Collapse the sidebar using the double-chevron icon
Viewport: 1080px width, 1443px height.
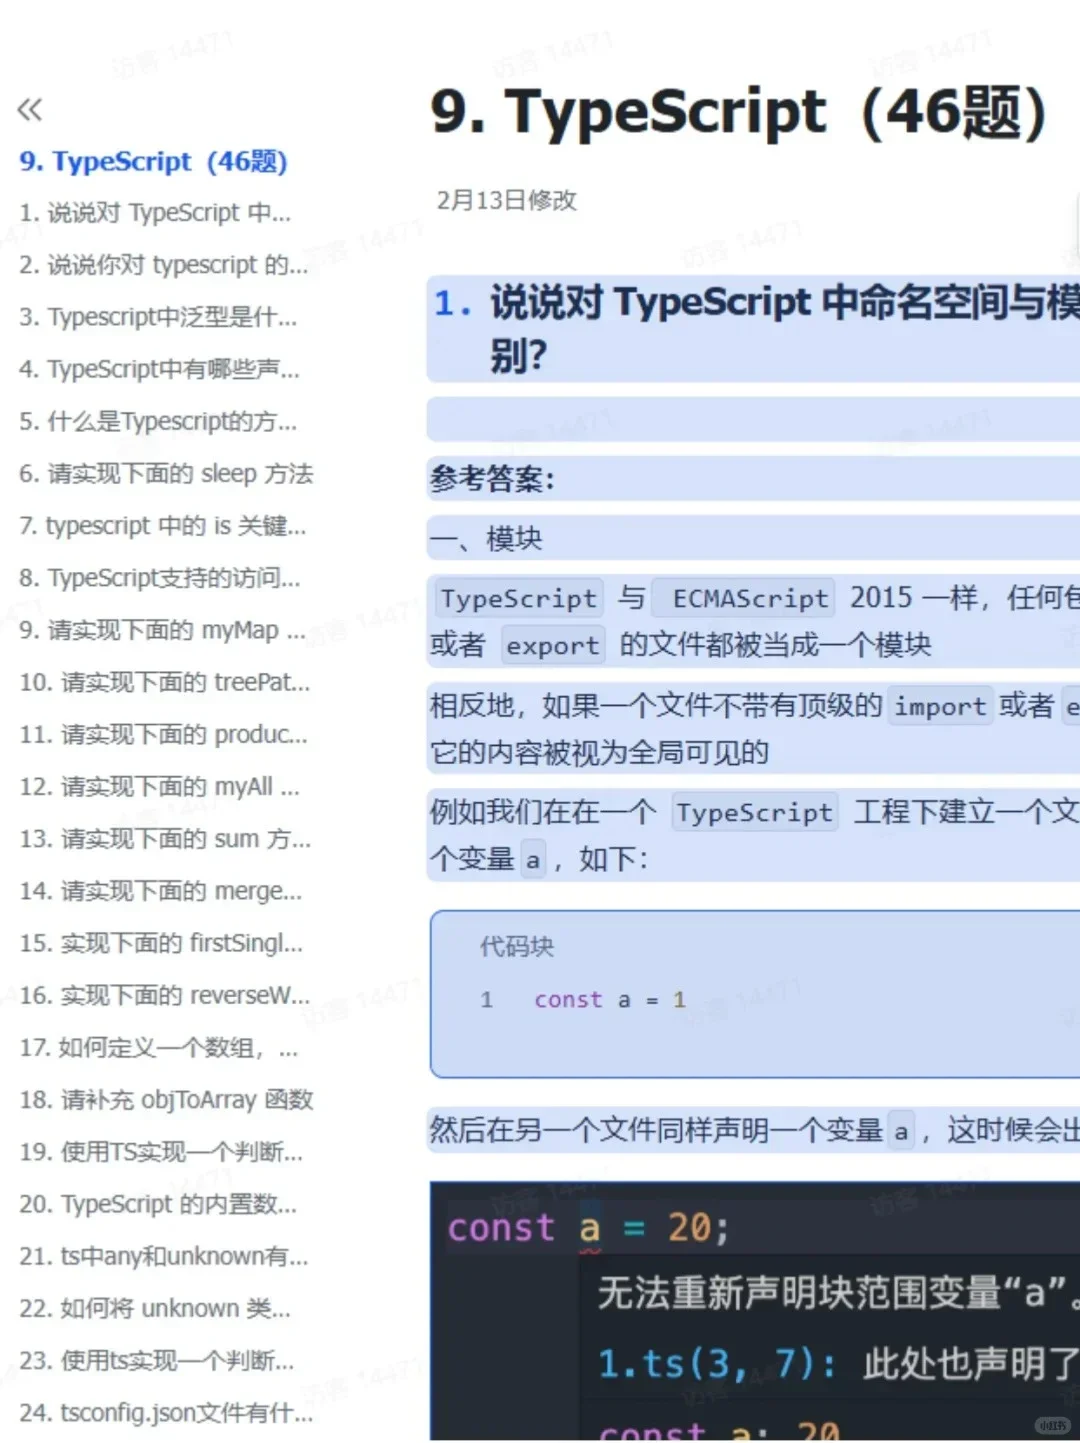tap(30, 110)
